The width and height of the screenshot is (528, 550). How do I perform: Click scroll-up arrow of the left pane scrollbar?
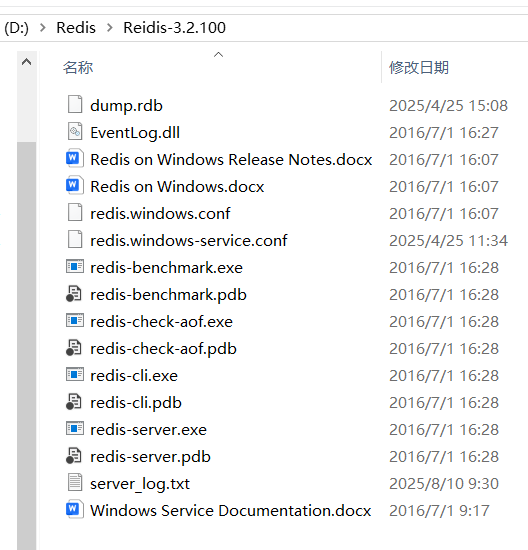27,62
